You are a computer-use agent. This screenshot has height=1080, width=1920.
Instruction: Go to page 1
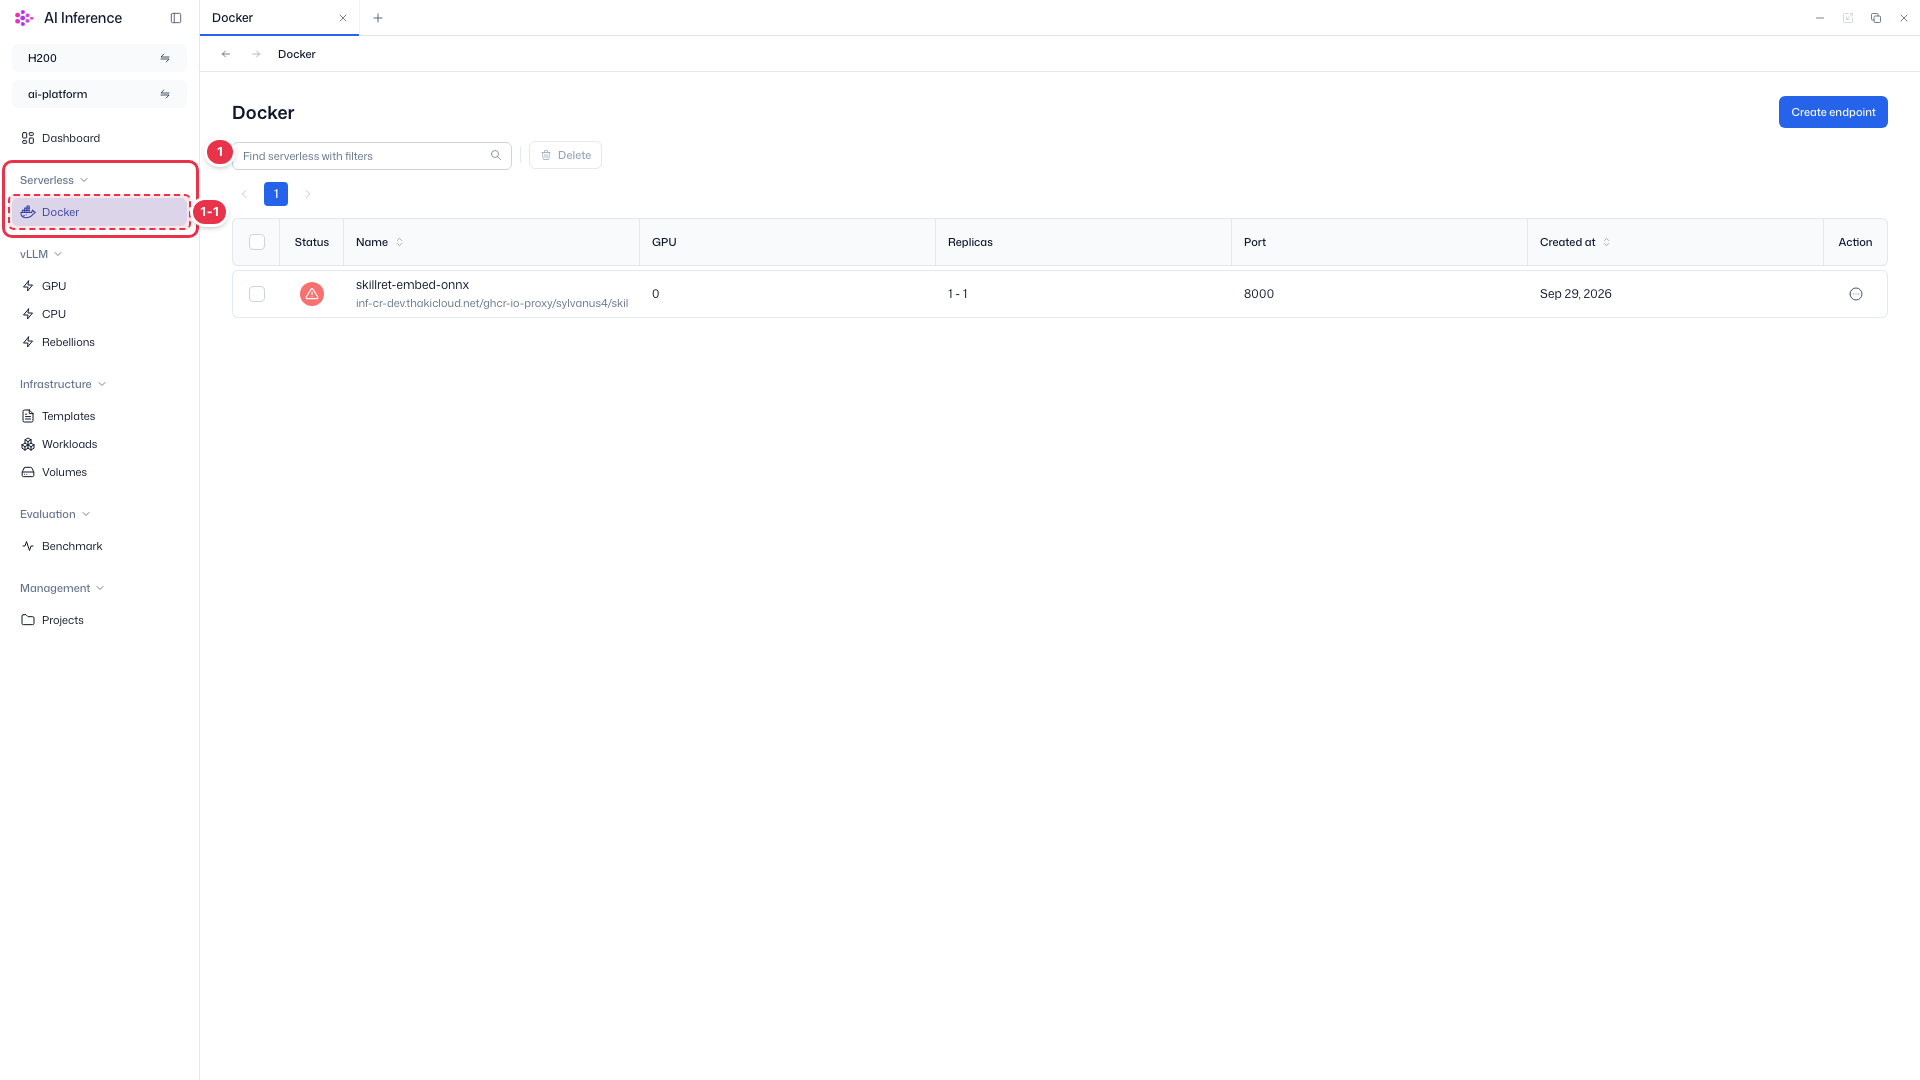click(x=276, y=194)
